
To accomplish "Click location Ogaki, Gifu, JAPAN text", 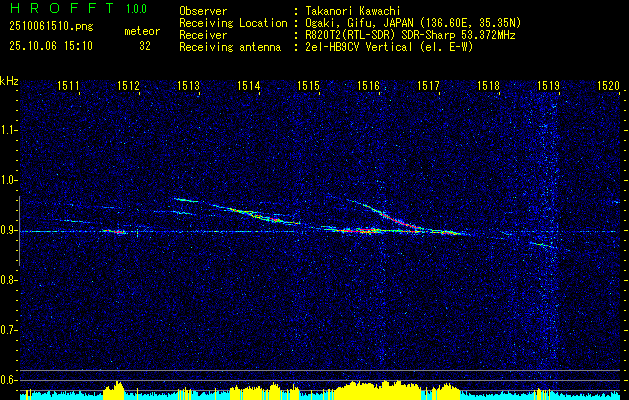I will 413,23.
